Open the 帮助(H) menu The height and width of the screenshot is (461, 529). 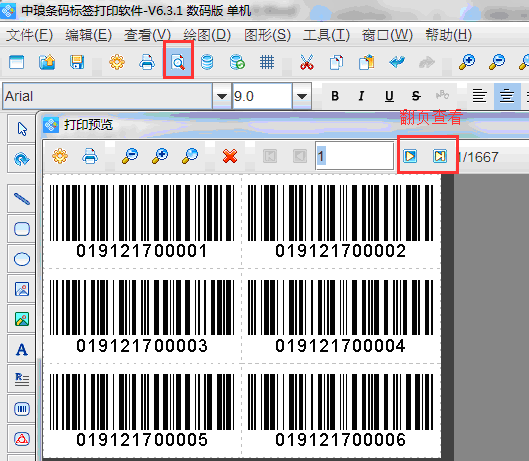click(x=448, y=35)
